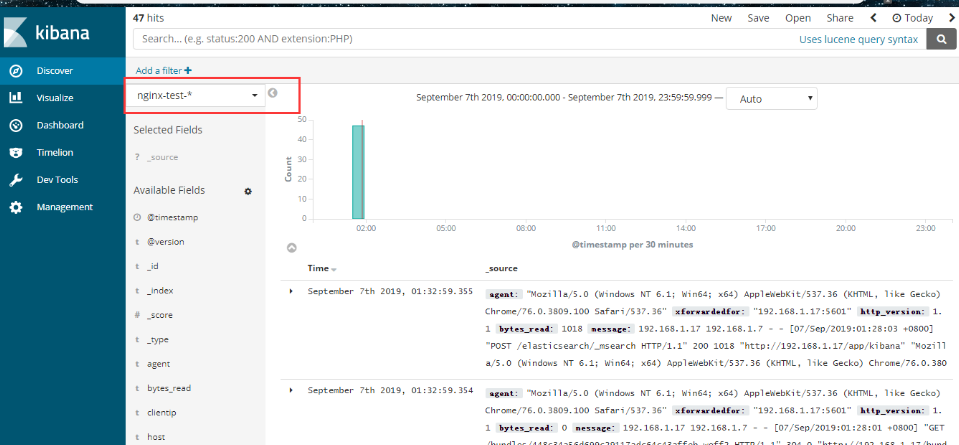
Task: Select the New menu item
Action: [721, 18]
